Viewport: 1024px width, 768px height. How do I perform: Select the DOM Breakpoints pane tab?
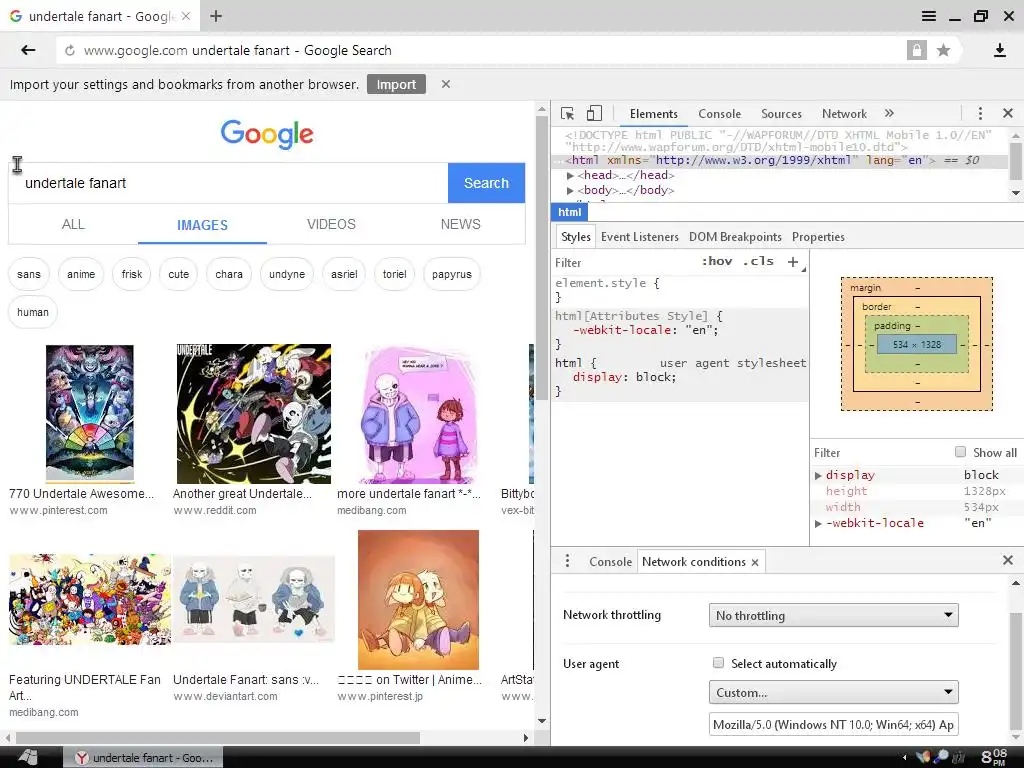(x=735, y=237)
